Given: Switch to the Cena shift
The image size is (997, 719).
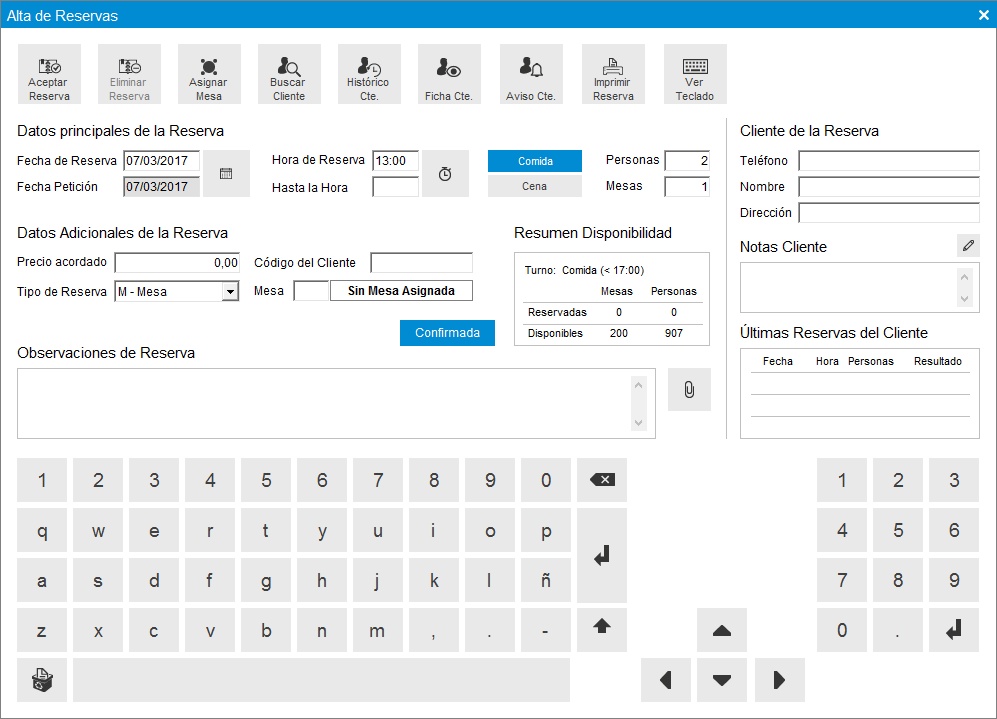Looking at the screenshot, I should [535, 186].
